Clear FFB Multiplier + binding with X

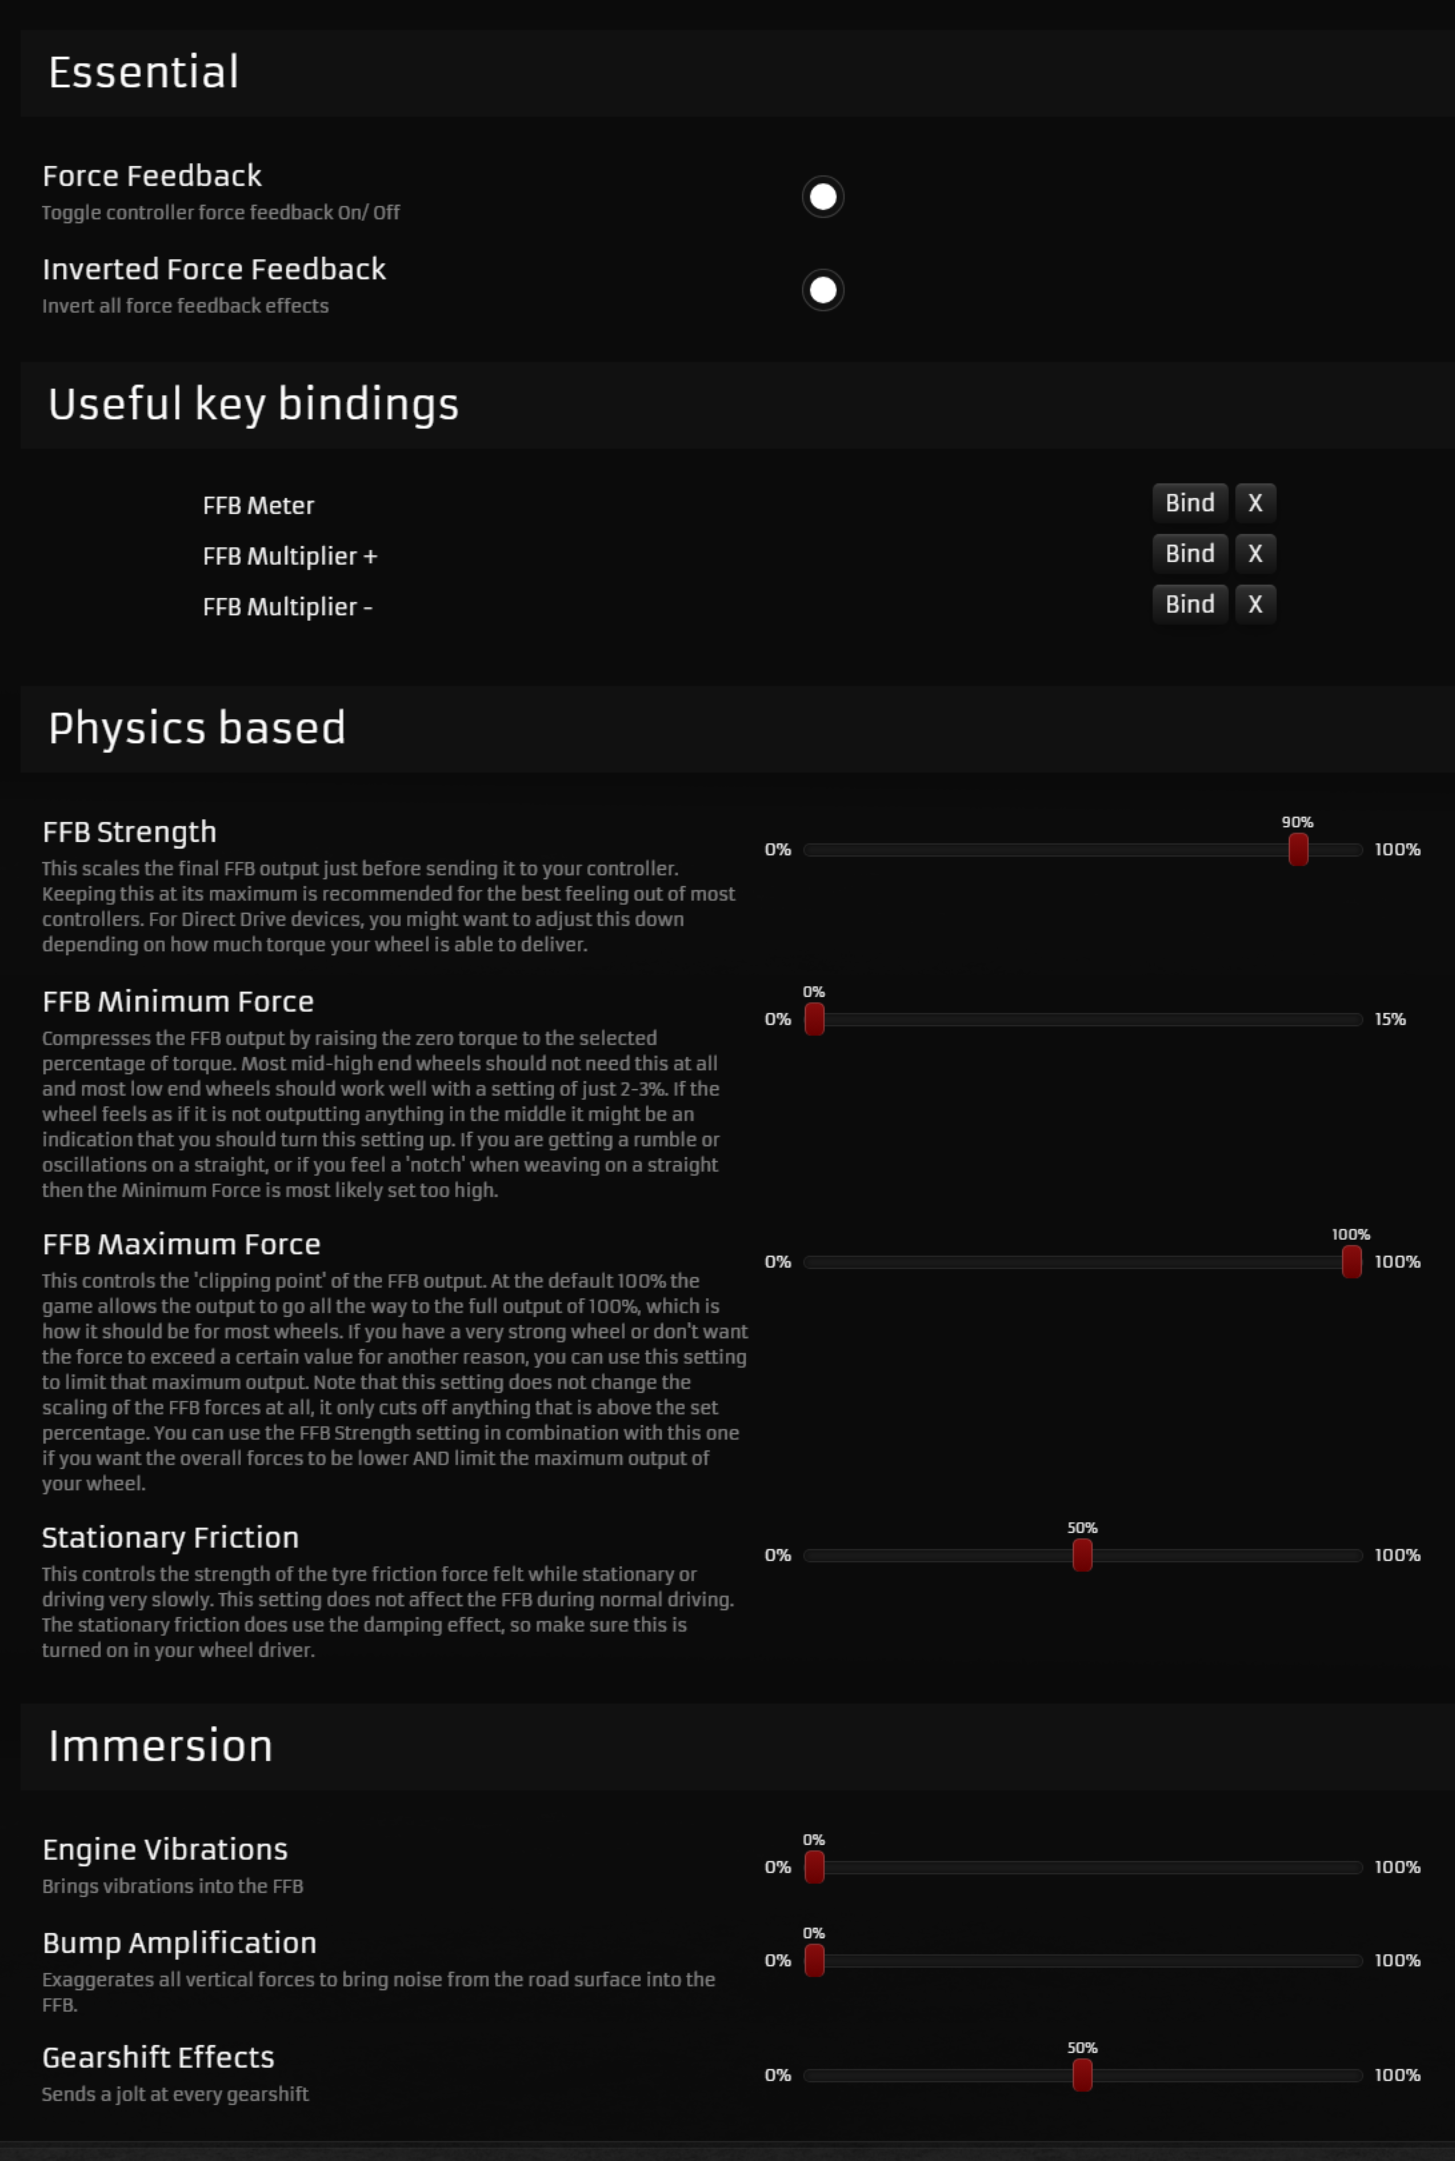tap(1255, 554)
